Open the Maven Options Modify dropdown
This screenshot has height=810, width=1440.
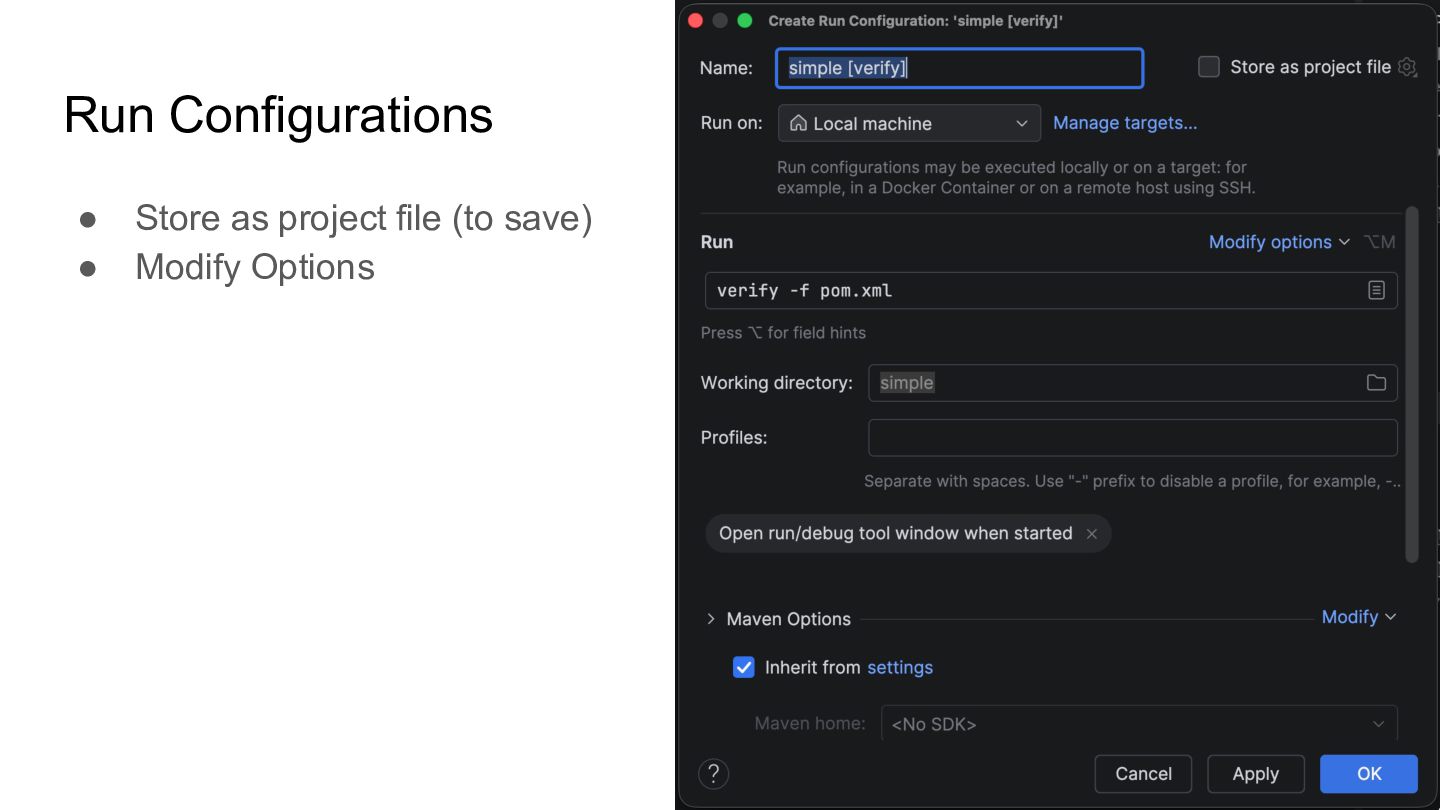click(1358, 617)
